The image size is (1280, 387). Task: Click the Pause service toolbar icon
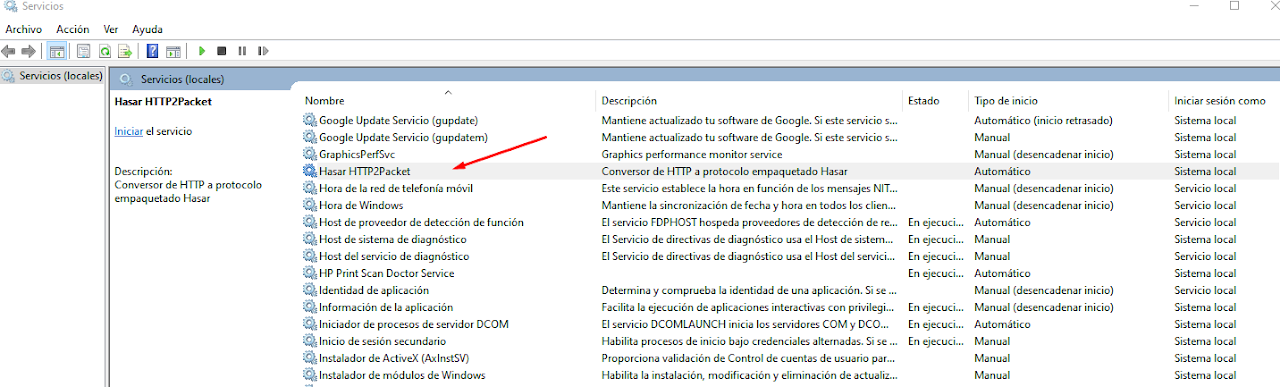click(242, 51)
